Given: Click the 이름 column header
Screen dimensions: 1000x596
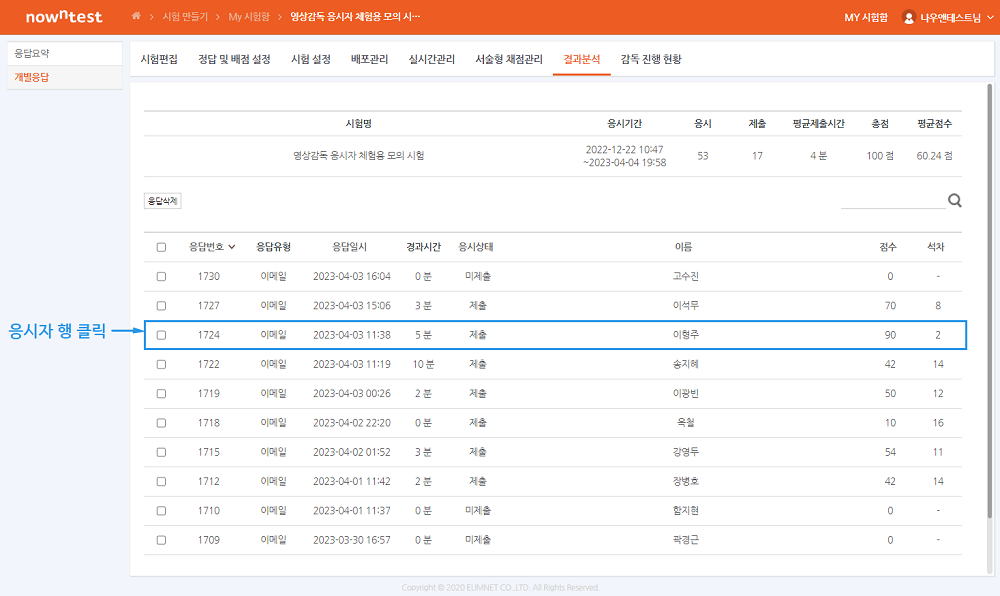Looking at the screenshot, I should [684, 247].
